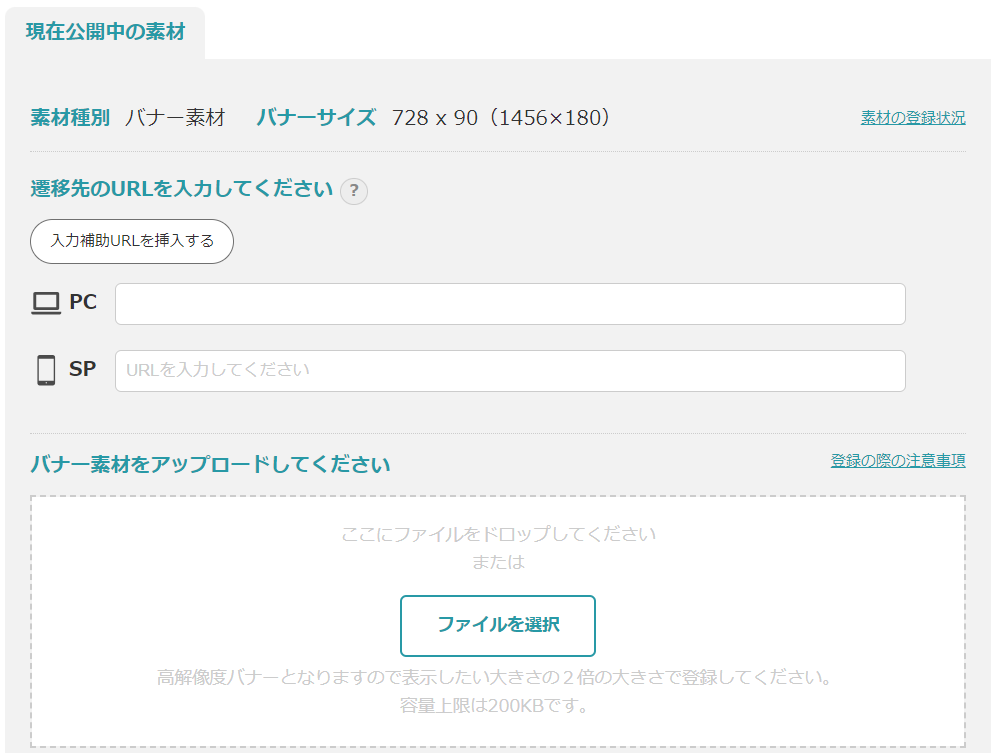Click the バナー素材をアップロードしてください heading
996x753 pixels.
pyautogui.click(x=210, y=464)
